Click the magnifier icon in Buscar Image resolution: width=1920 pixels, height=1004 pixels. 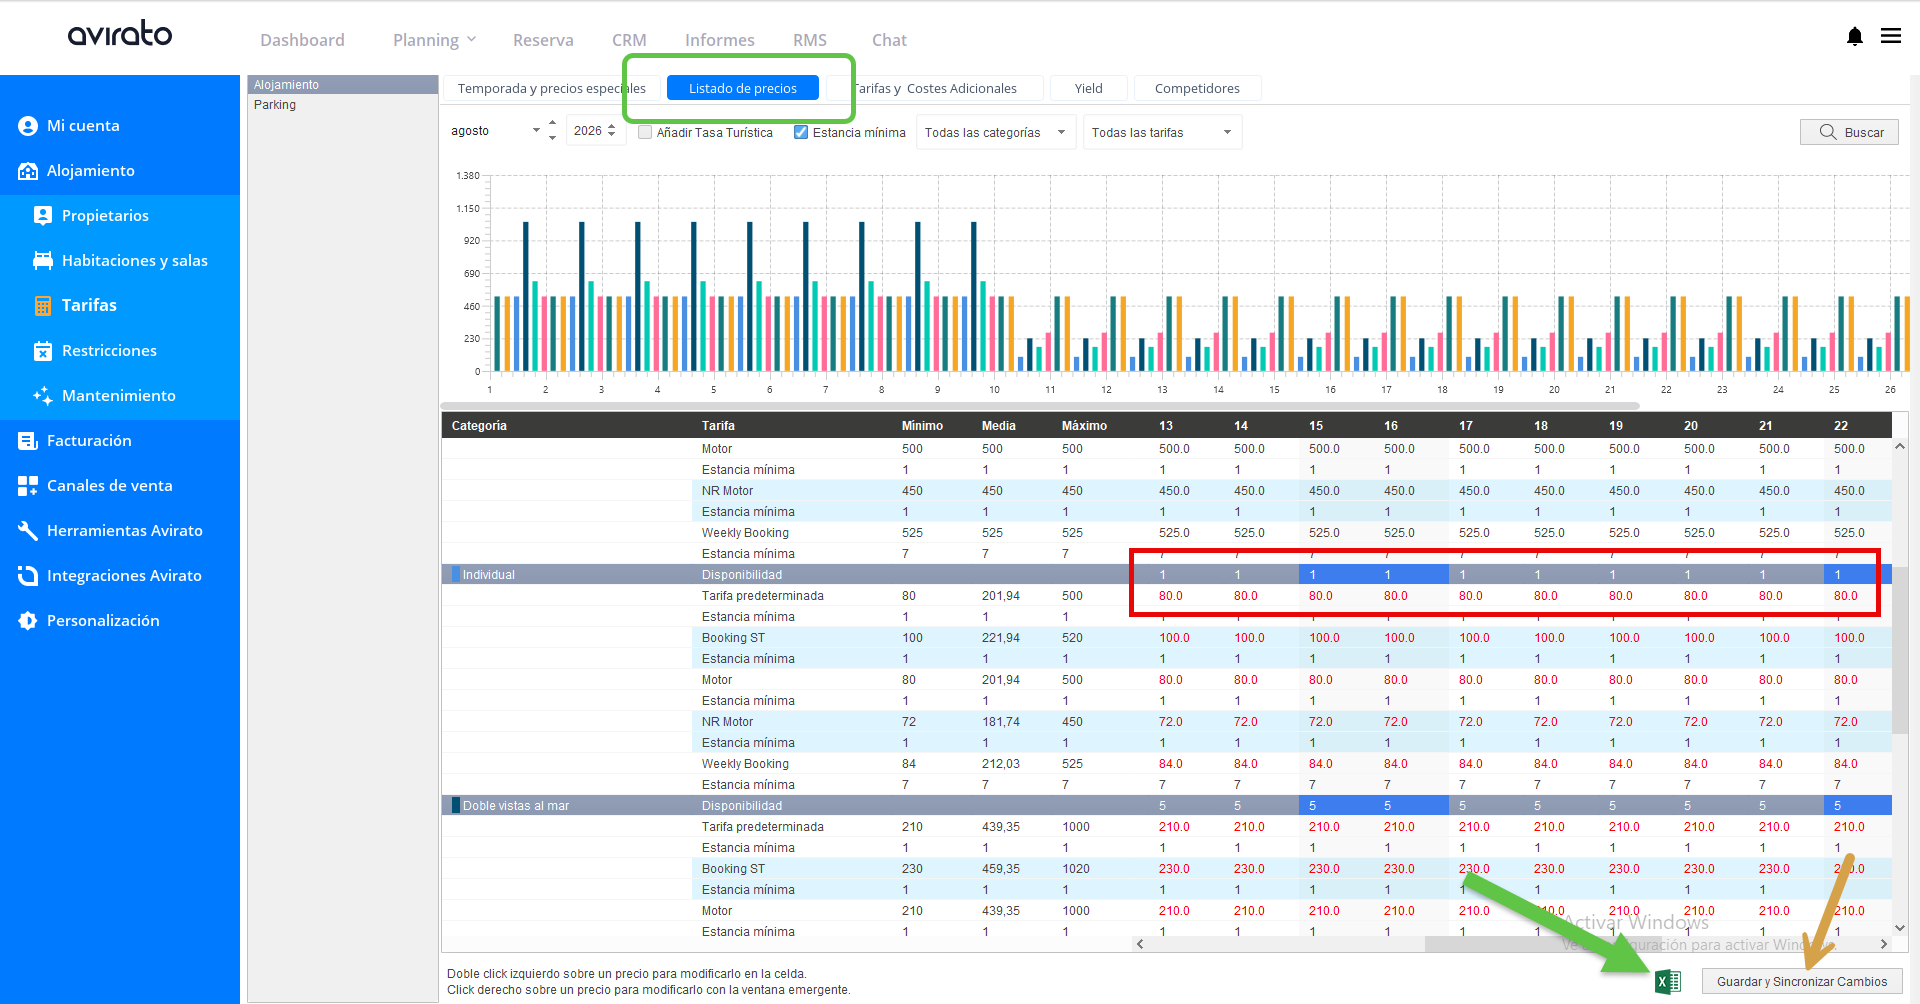[1828, 132]
